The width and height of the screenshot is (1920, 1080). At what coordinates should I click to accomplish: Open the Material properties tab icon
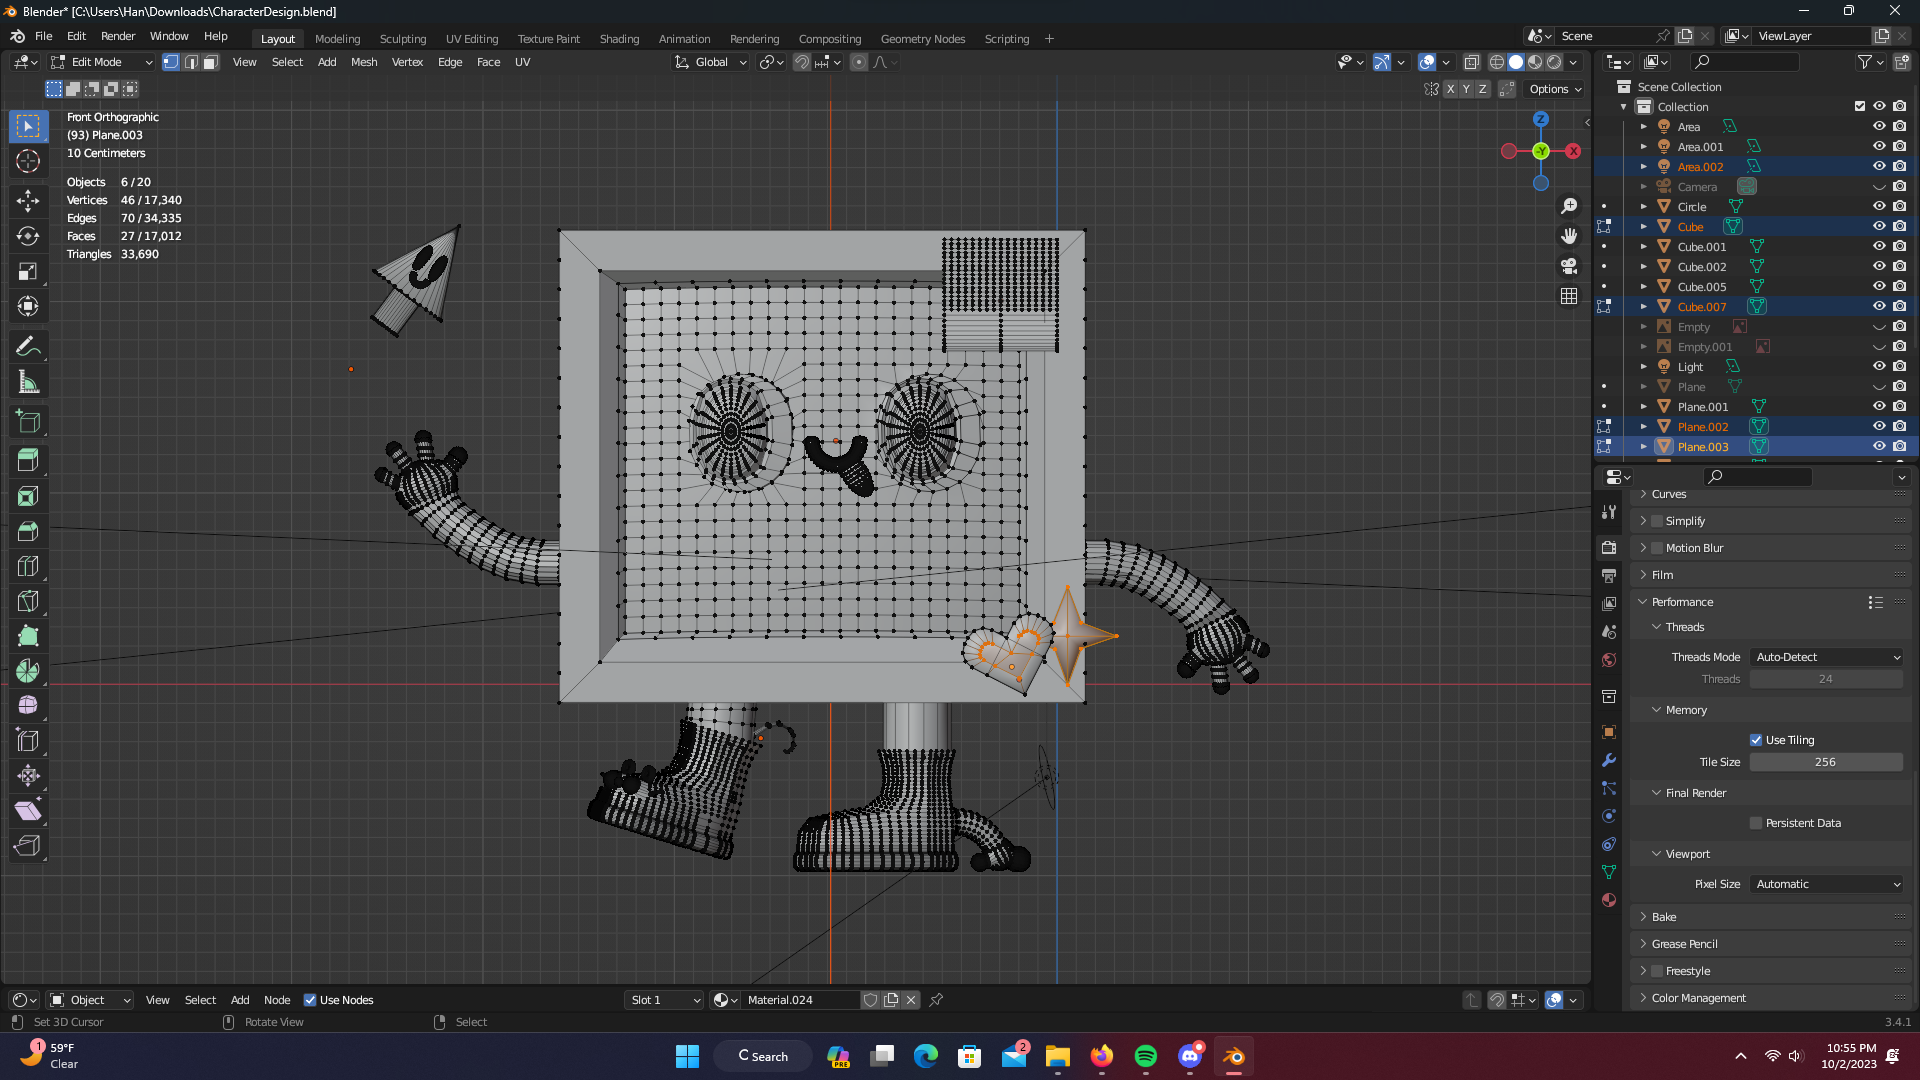pos(1609,900)
